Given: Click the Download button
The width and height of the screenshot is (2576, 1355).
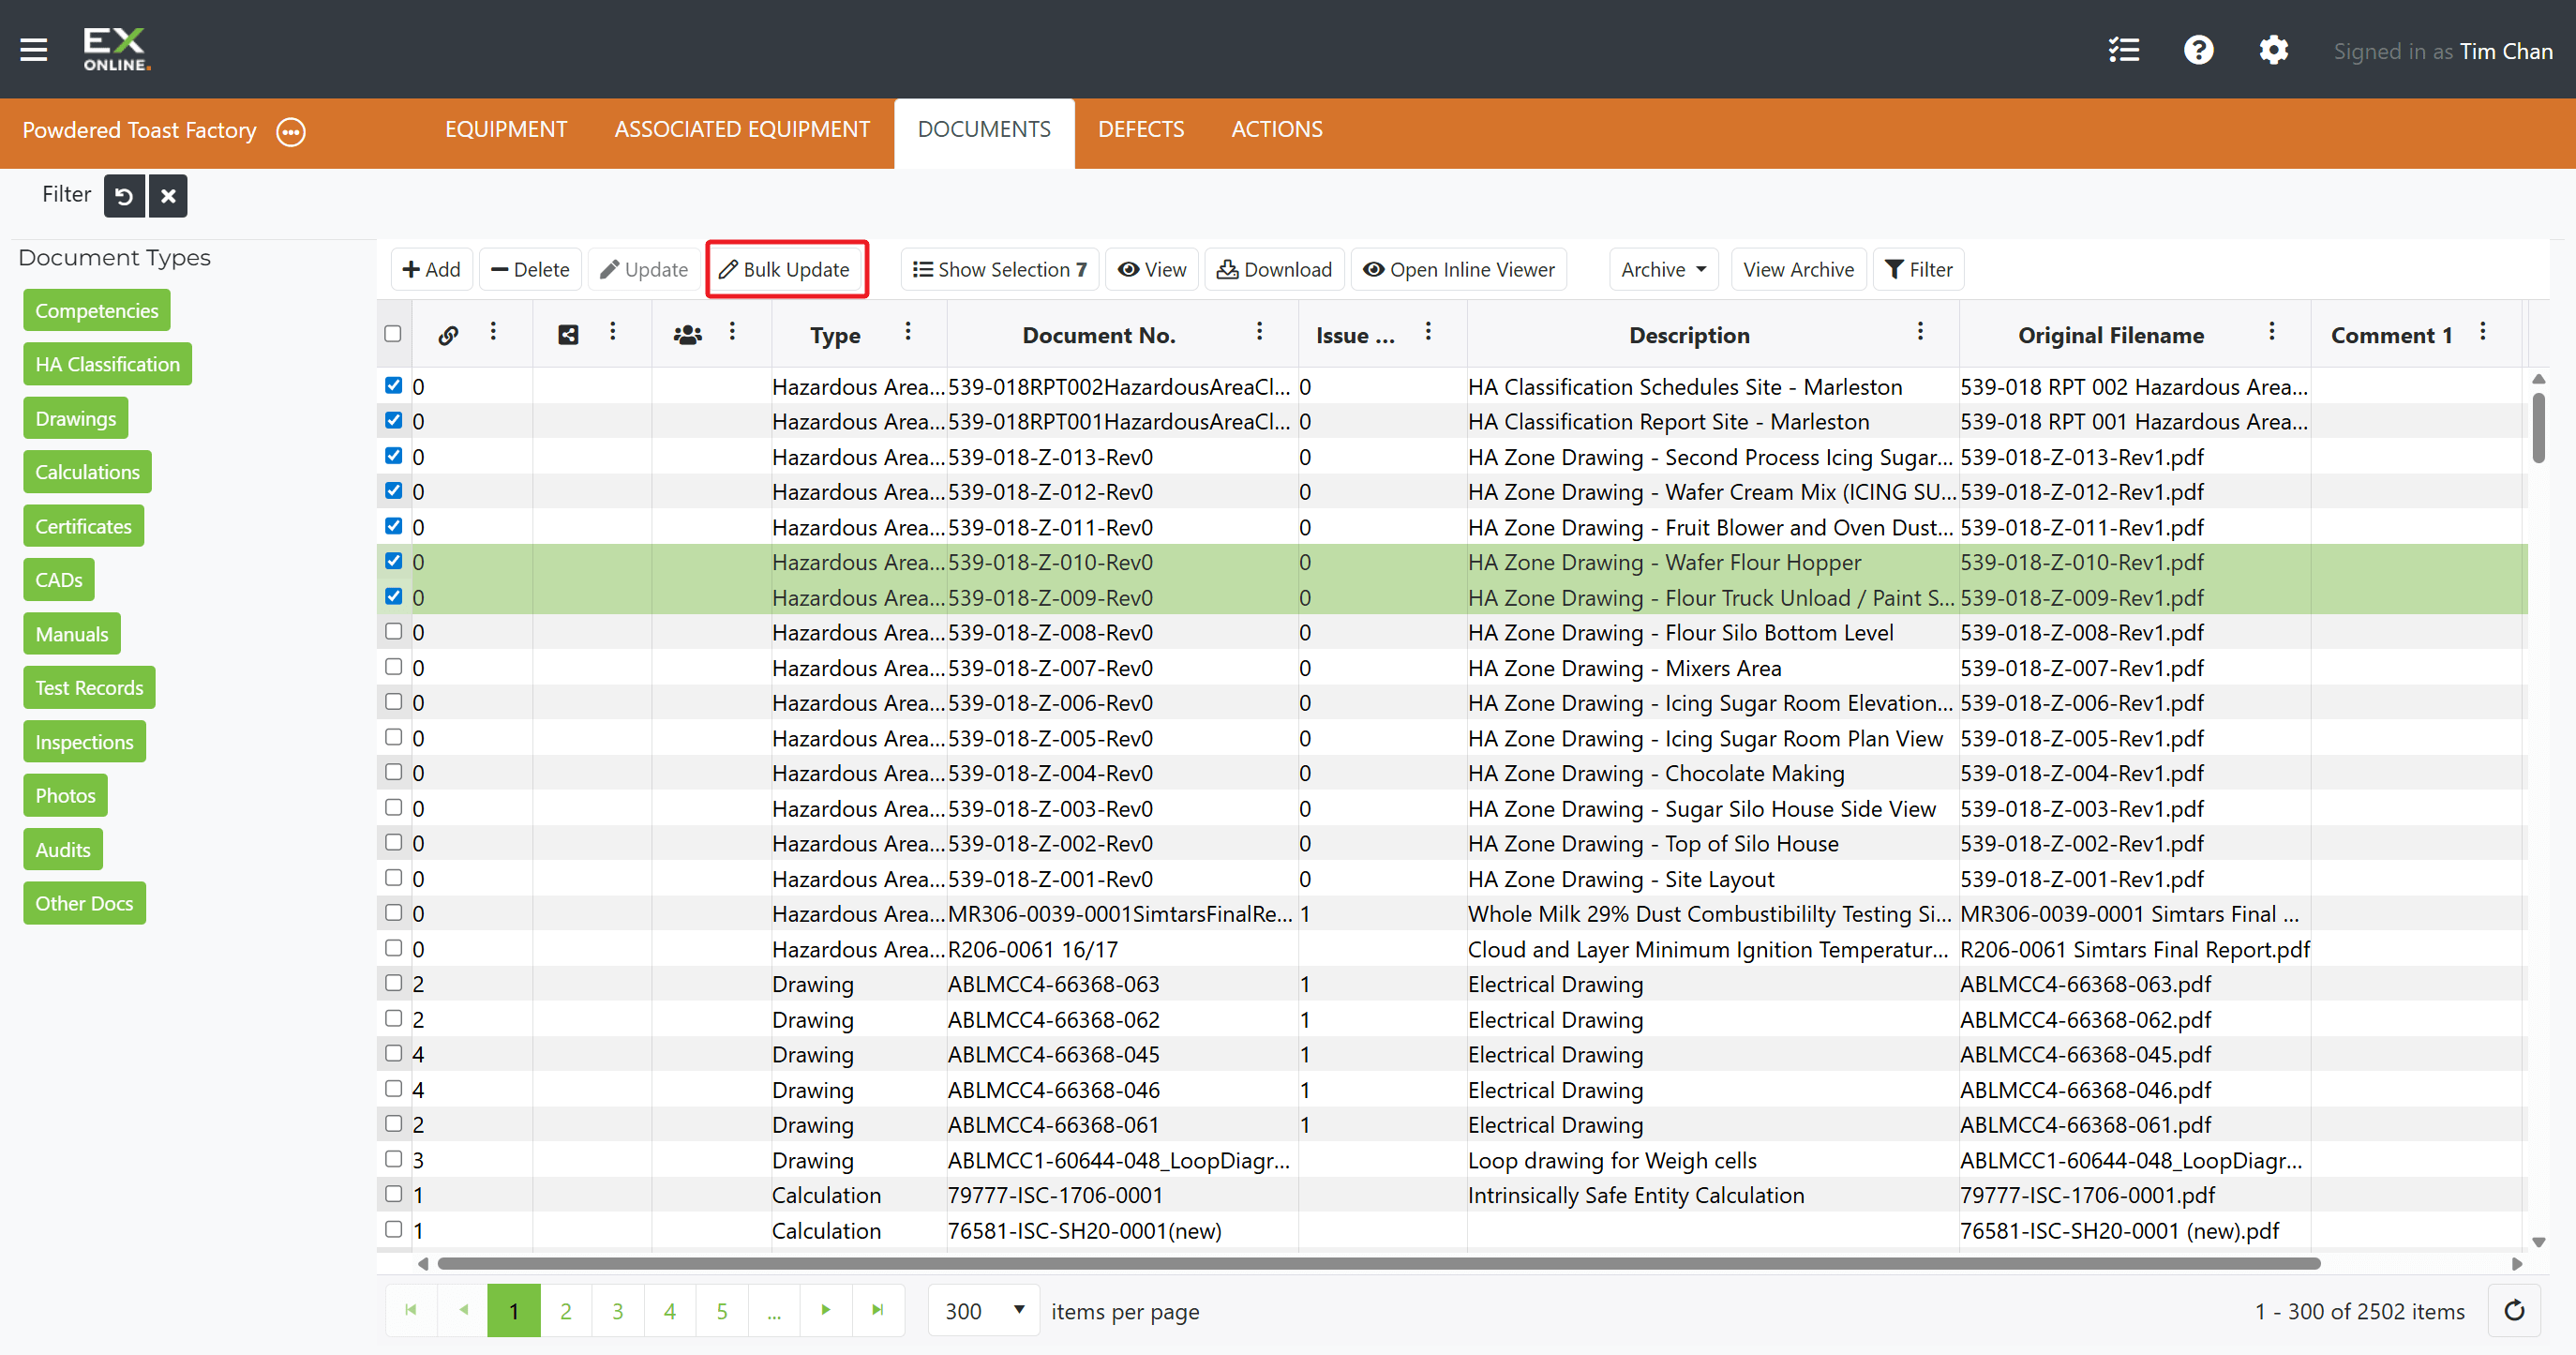Looking at the screenshot, I should click(1274, 270).
